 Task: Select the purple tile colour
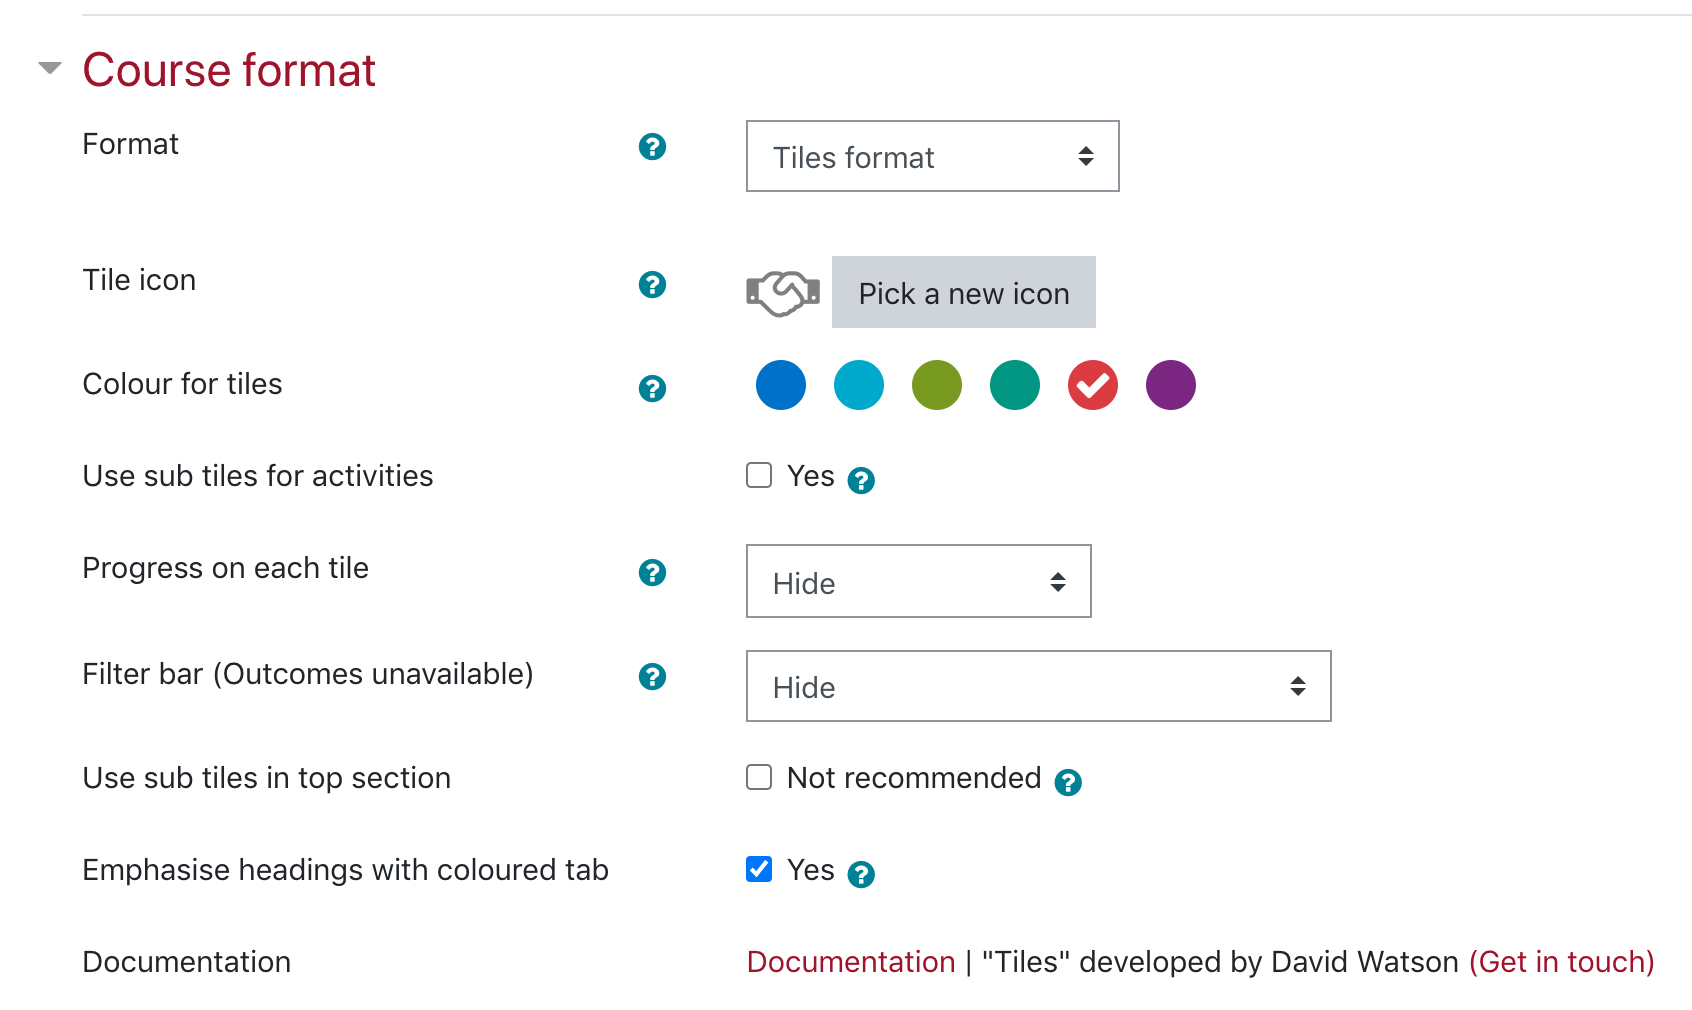point(1170,385)
